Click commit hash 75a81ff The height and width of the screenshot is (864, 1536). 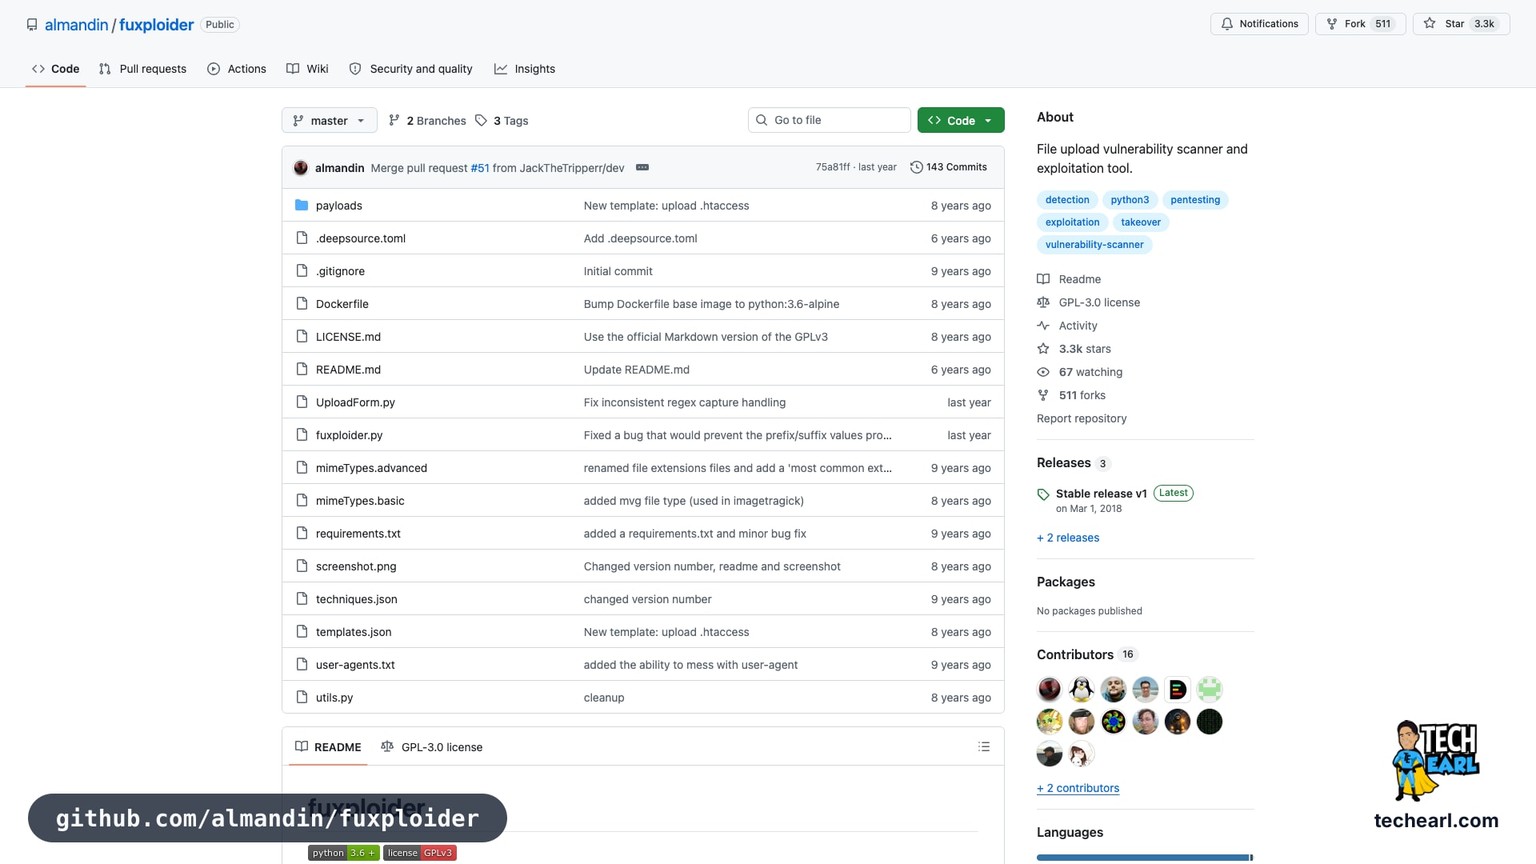(832, 167)
